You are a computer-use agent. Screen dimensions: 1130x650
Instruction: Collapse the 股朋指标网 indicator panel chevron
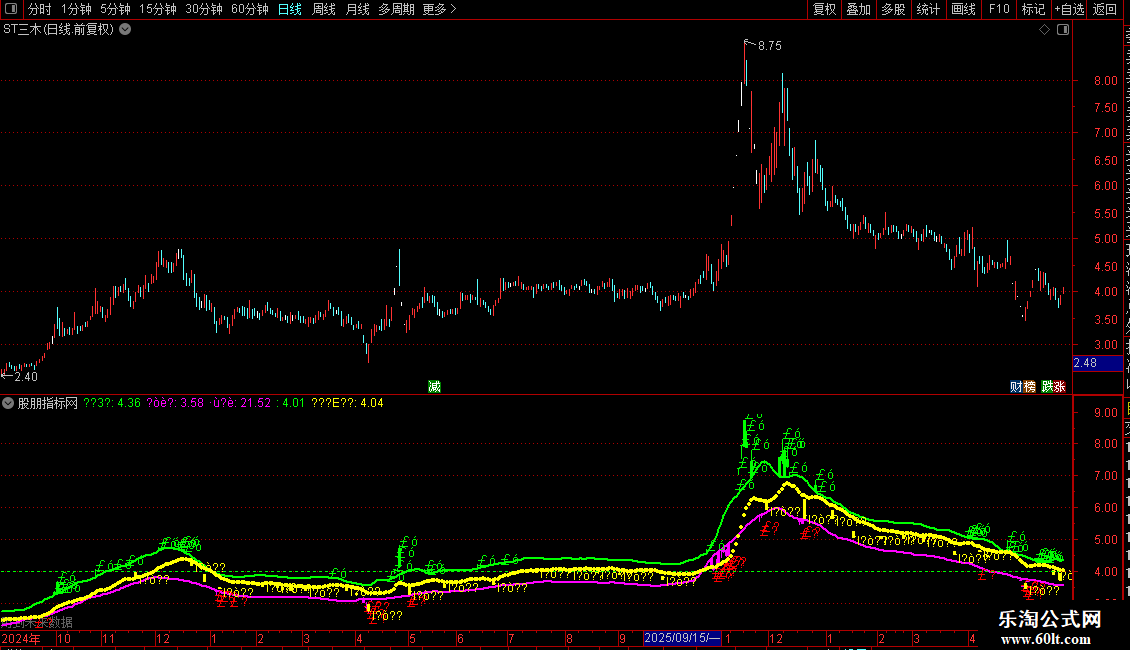pos(8,404)
